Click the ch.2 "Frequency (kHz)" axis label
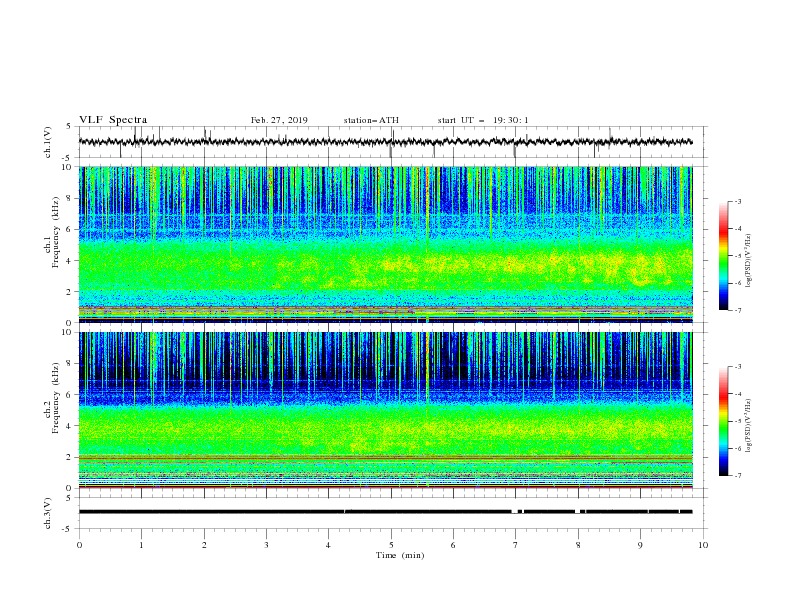The image size is (792, 612). click(x=56, y=398)
